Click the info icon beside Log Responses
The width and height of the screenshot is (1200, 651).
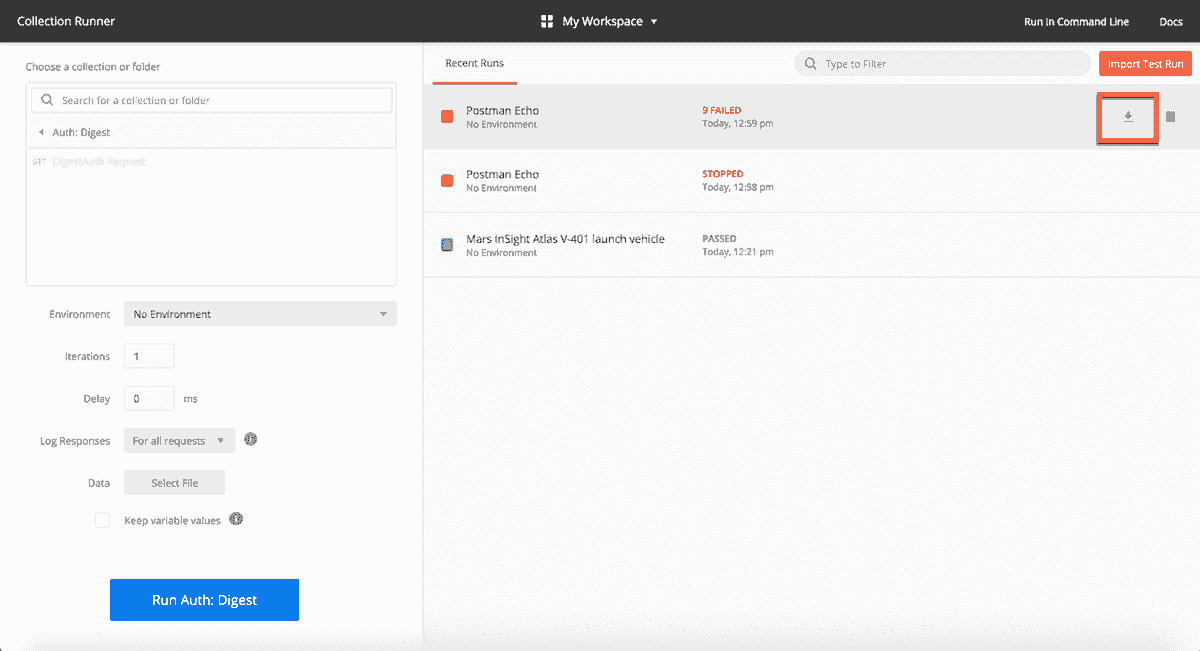(250, 439)
